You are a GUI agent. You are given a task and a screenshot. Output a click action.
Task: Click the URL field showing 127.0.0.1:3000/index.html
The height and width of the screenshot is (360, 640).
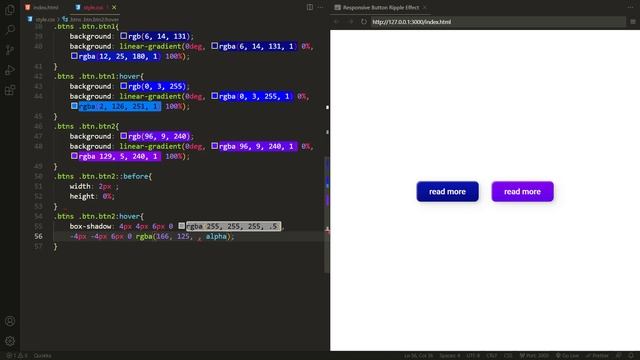[x=498, y=22]
